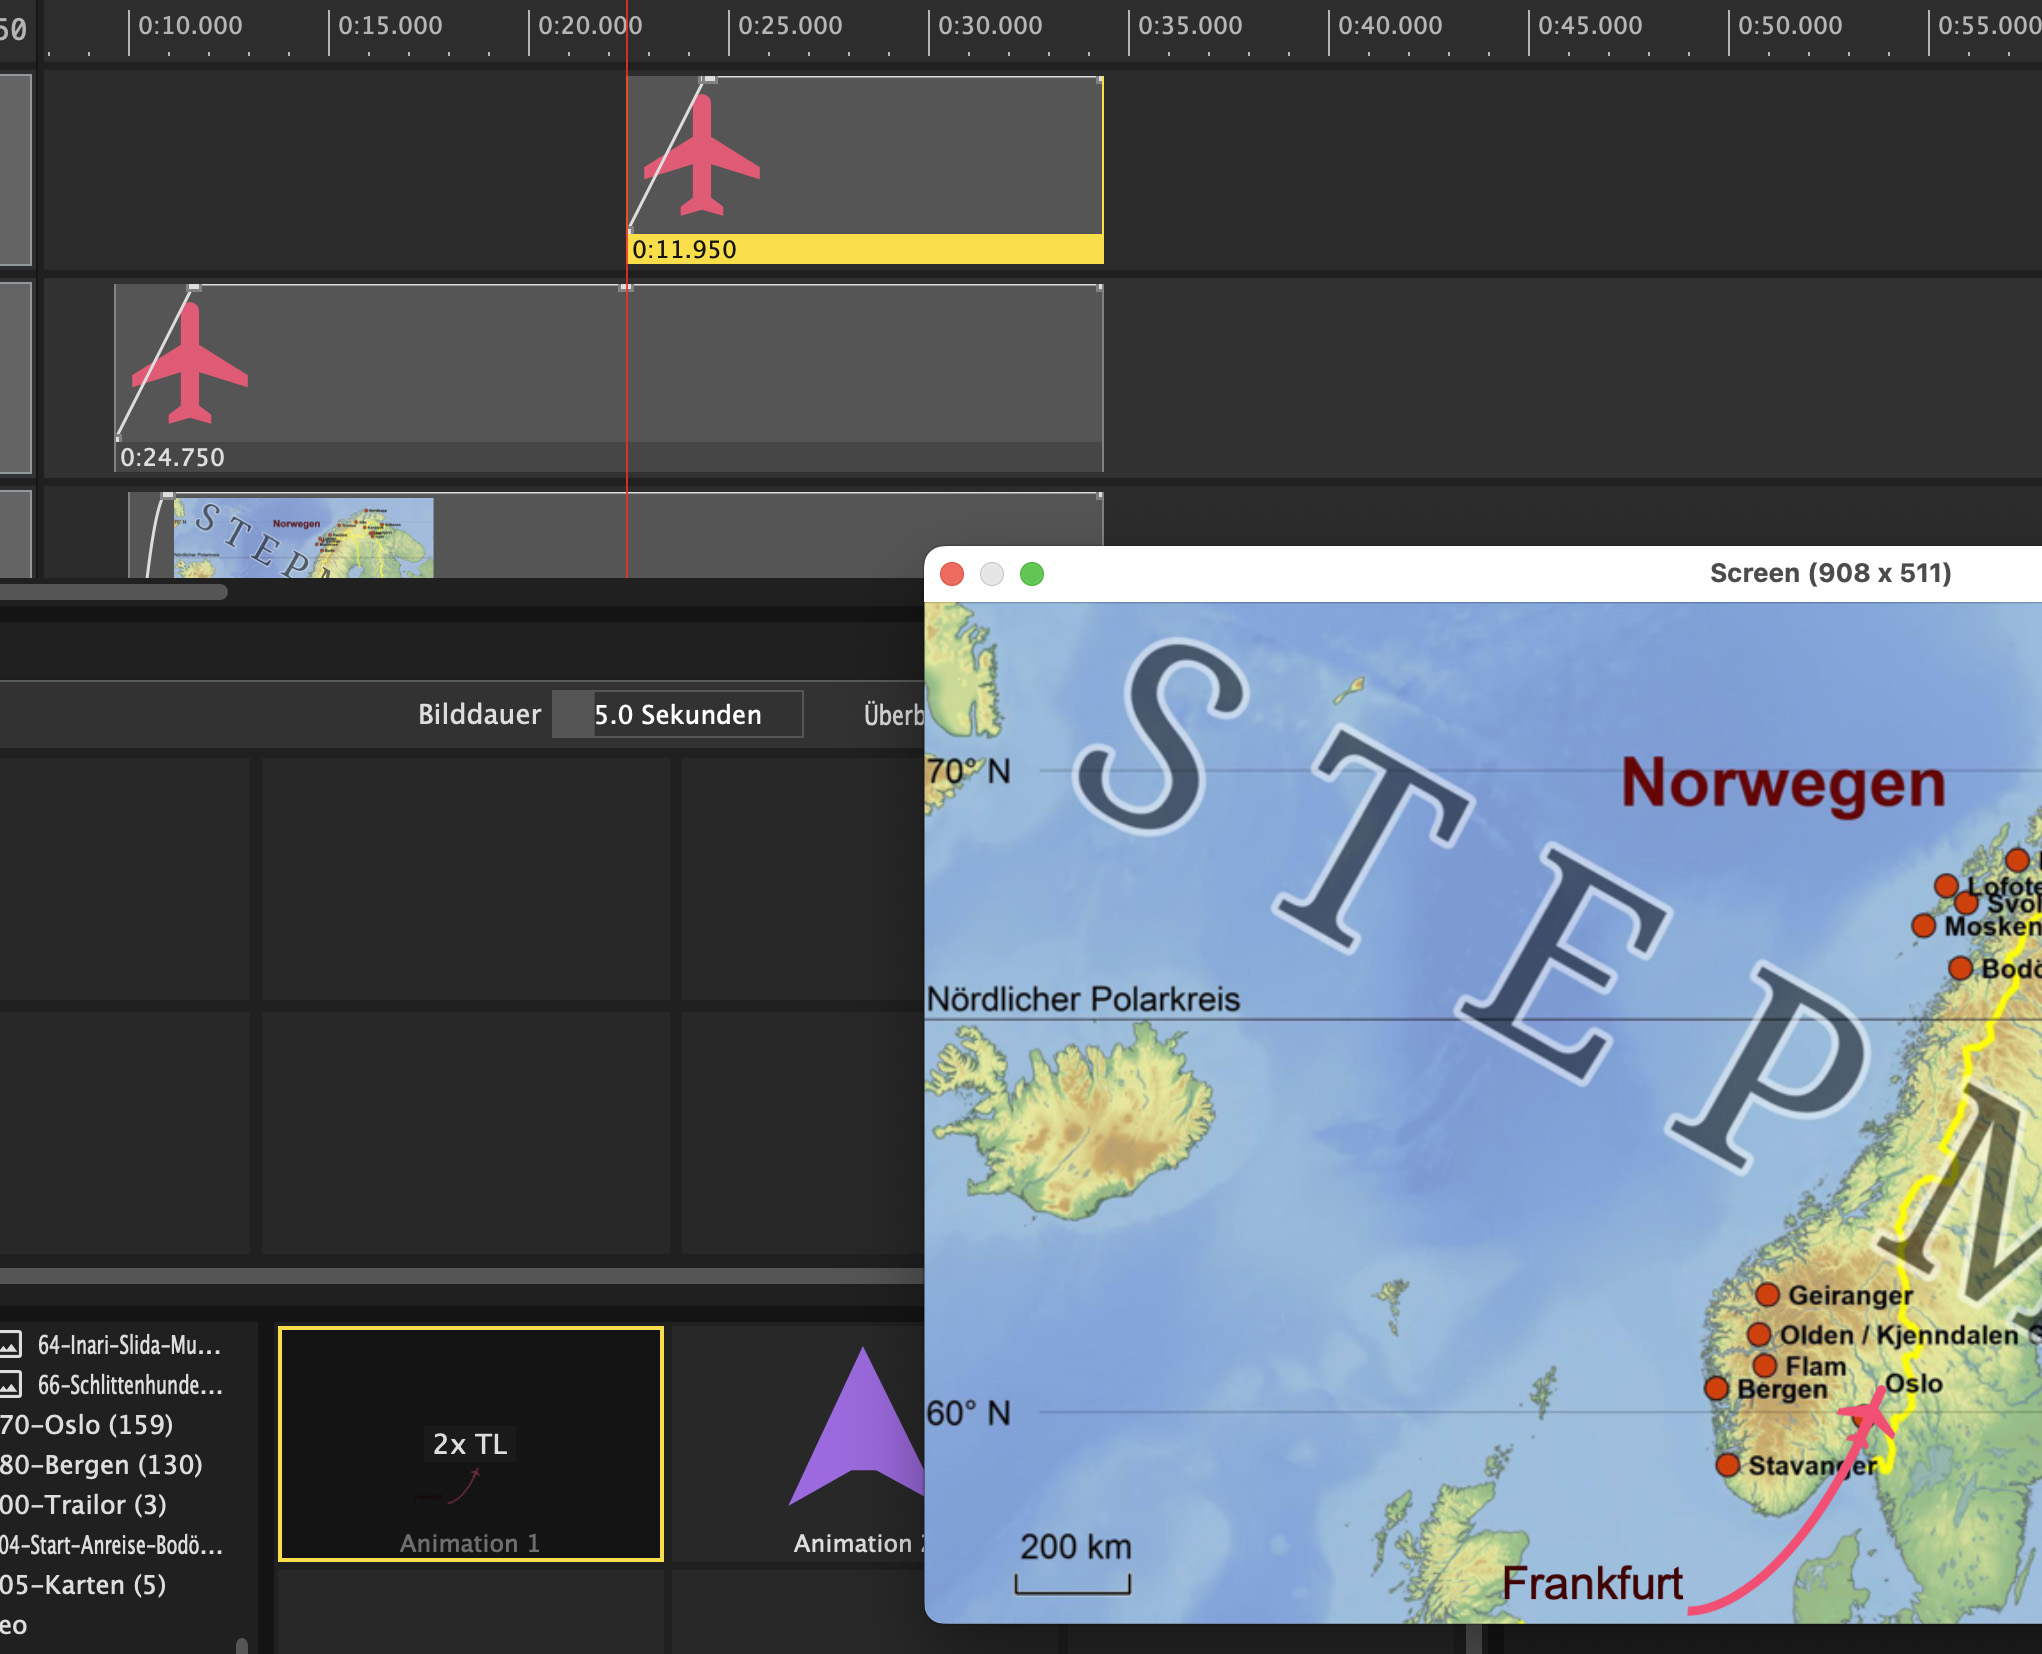2042x1654 pixels.
Task: Click the 66-Schlittenhunde image file icon
Action: [x=11, y=1384]
